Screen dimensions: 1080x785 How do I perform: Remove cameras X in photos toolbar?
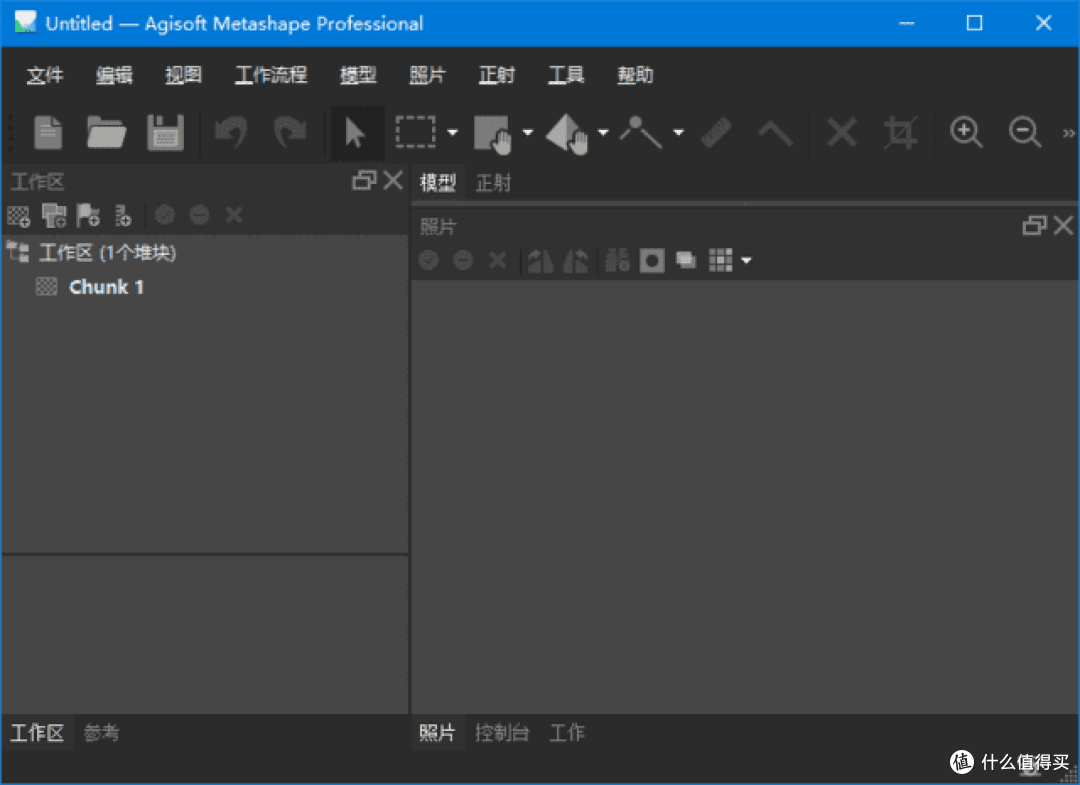(x=497, y=260)
